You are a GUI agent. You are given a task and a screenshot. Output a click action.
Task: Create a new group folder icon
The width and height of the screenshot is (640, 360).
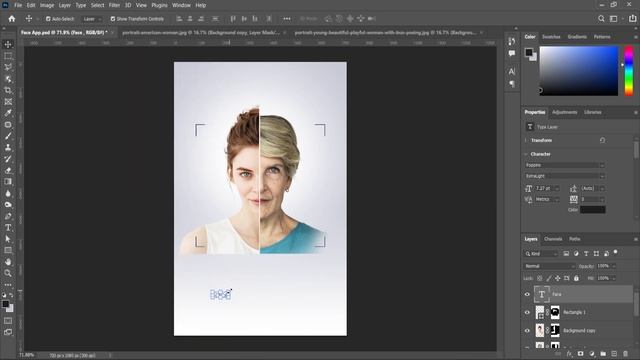point(603,353)
